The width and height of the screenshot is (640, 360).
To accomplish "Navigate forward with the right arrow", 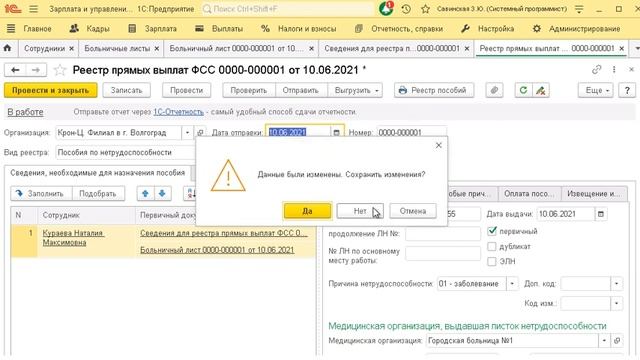I will pos(36,70).
